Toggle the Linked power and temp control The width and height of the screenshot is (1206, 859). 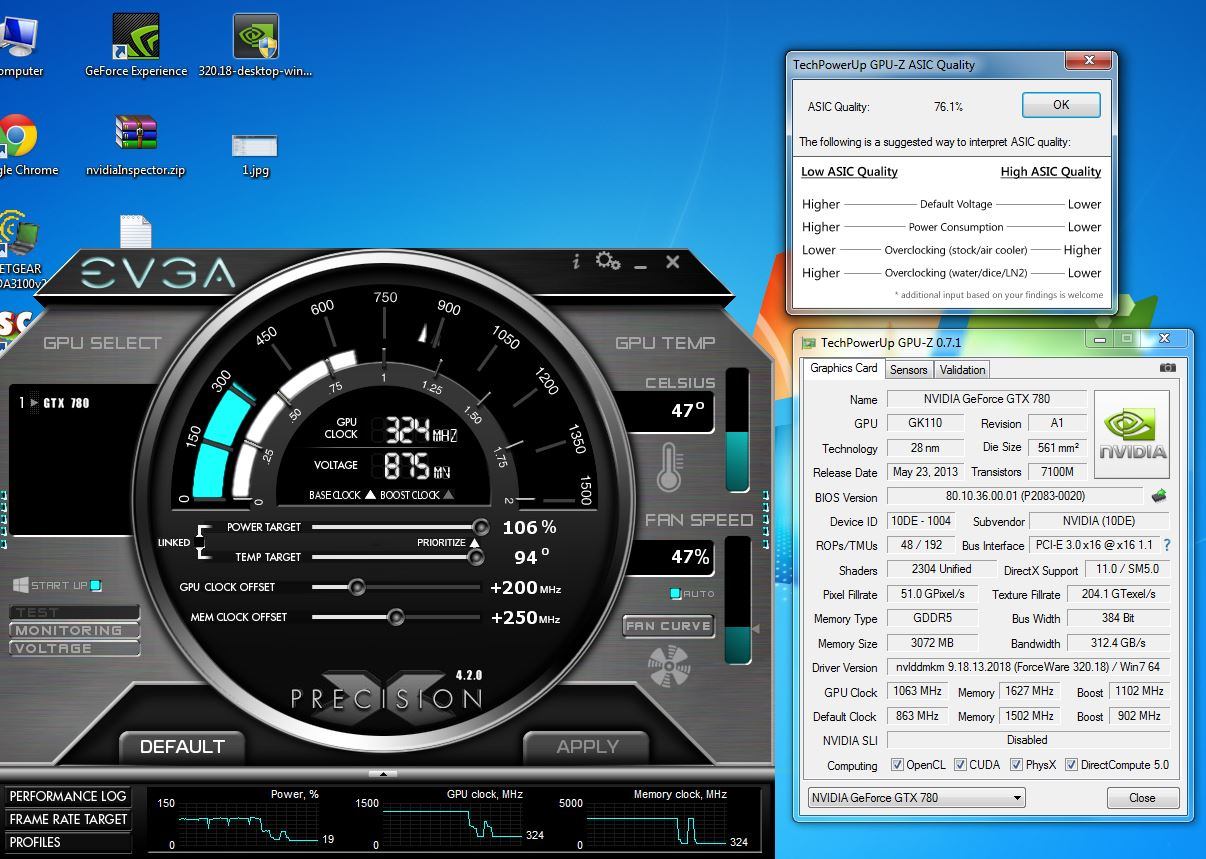tap(199, 542)
